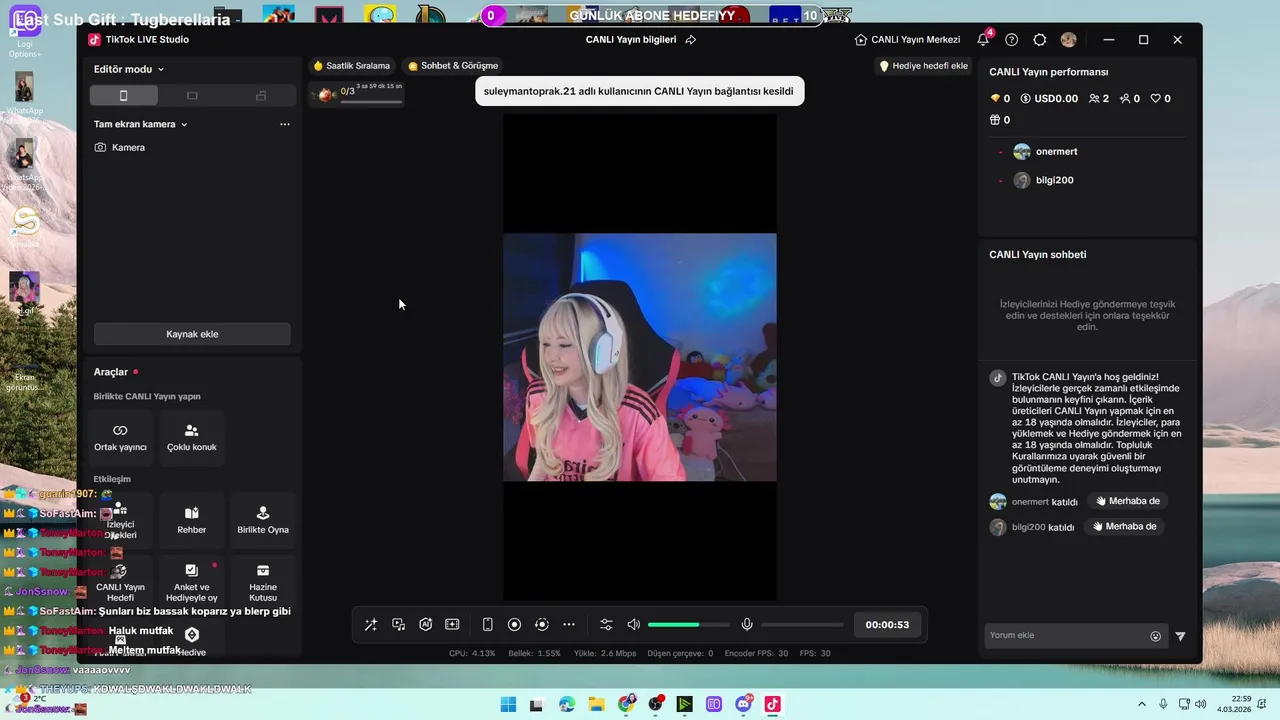Select the portrait phone layout mode
This screenshot has width=1280, height=720.
pos(124,95)
